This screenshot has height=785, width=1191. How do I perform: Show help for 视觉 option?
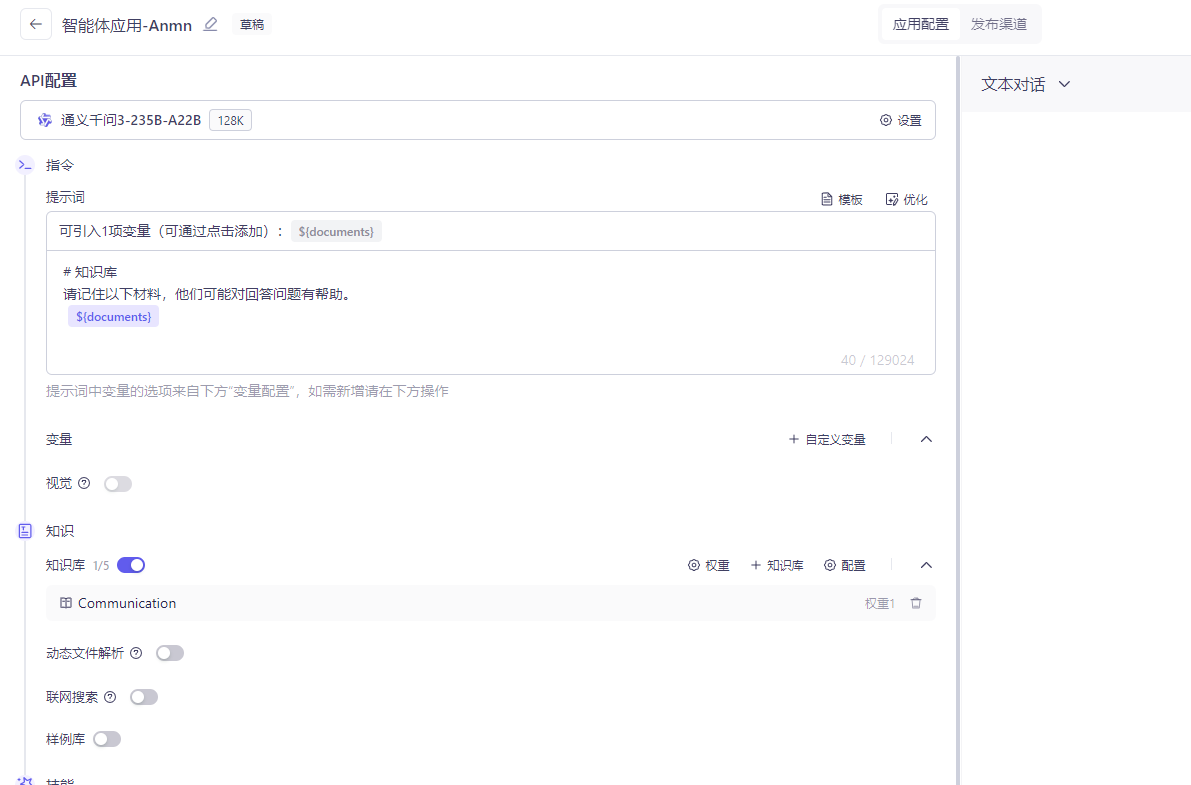tap(84, 483)
